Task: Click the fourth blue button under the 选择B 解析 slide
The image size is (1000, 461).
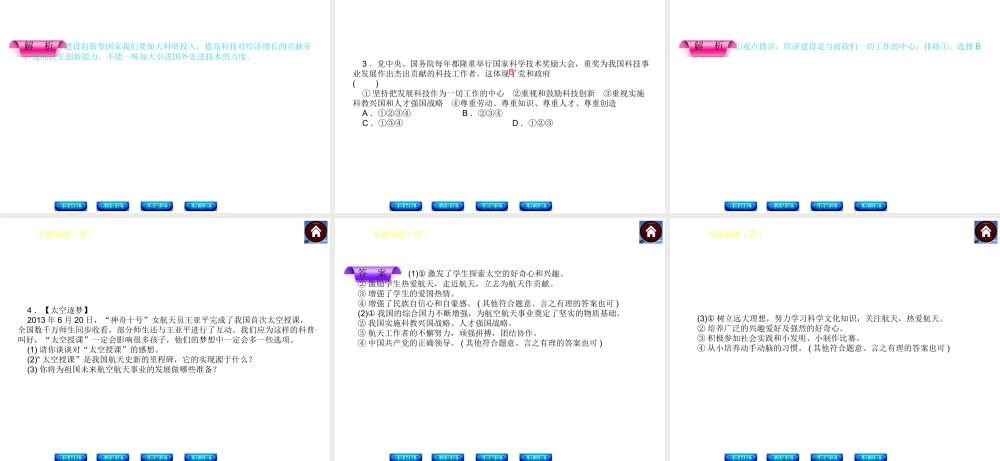Action: tap(871, 206)
